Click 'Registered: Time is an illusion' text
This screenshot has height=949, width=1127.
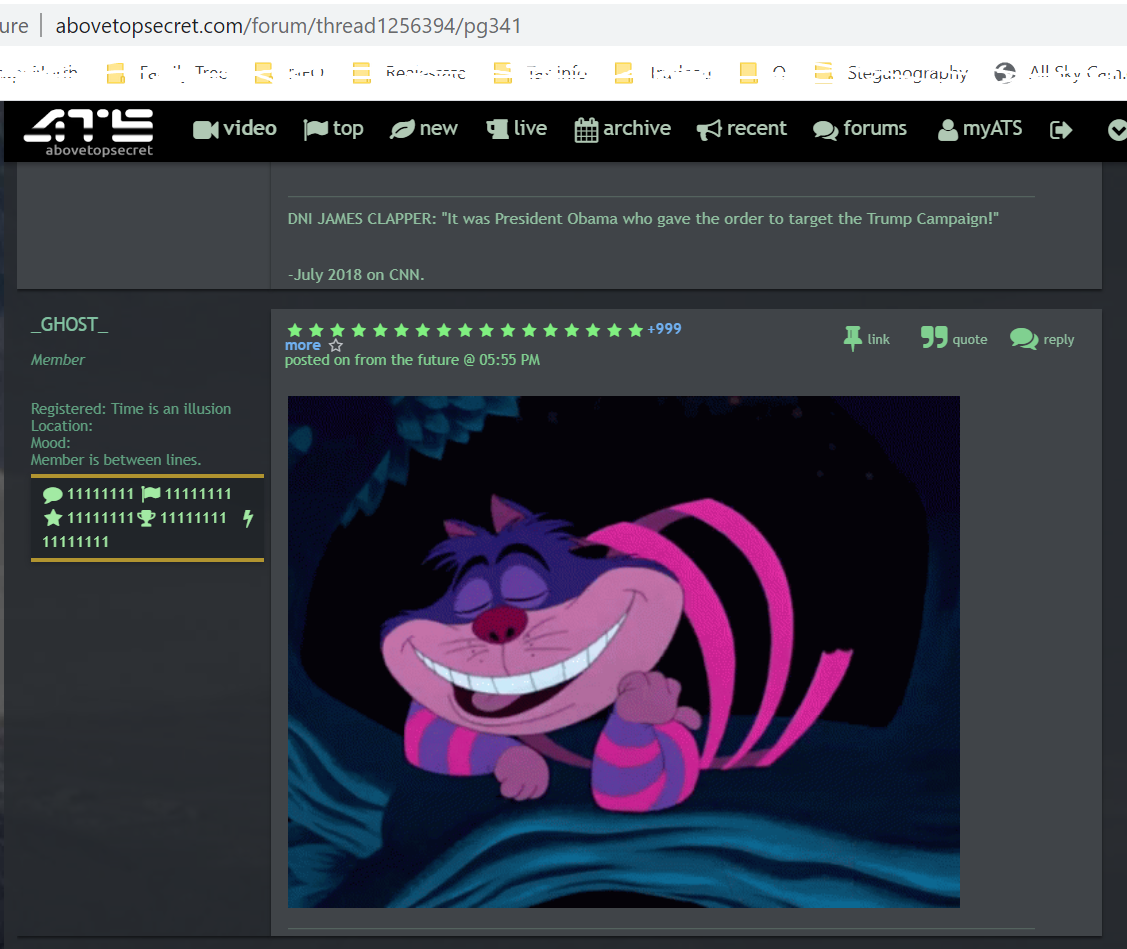pos(131,408)
